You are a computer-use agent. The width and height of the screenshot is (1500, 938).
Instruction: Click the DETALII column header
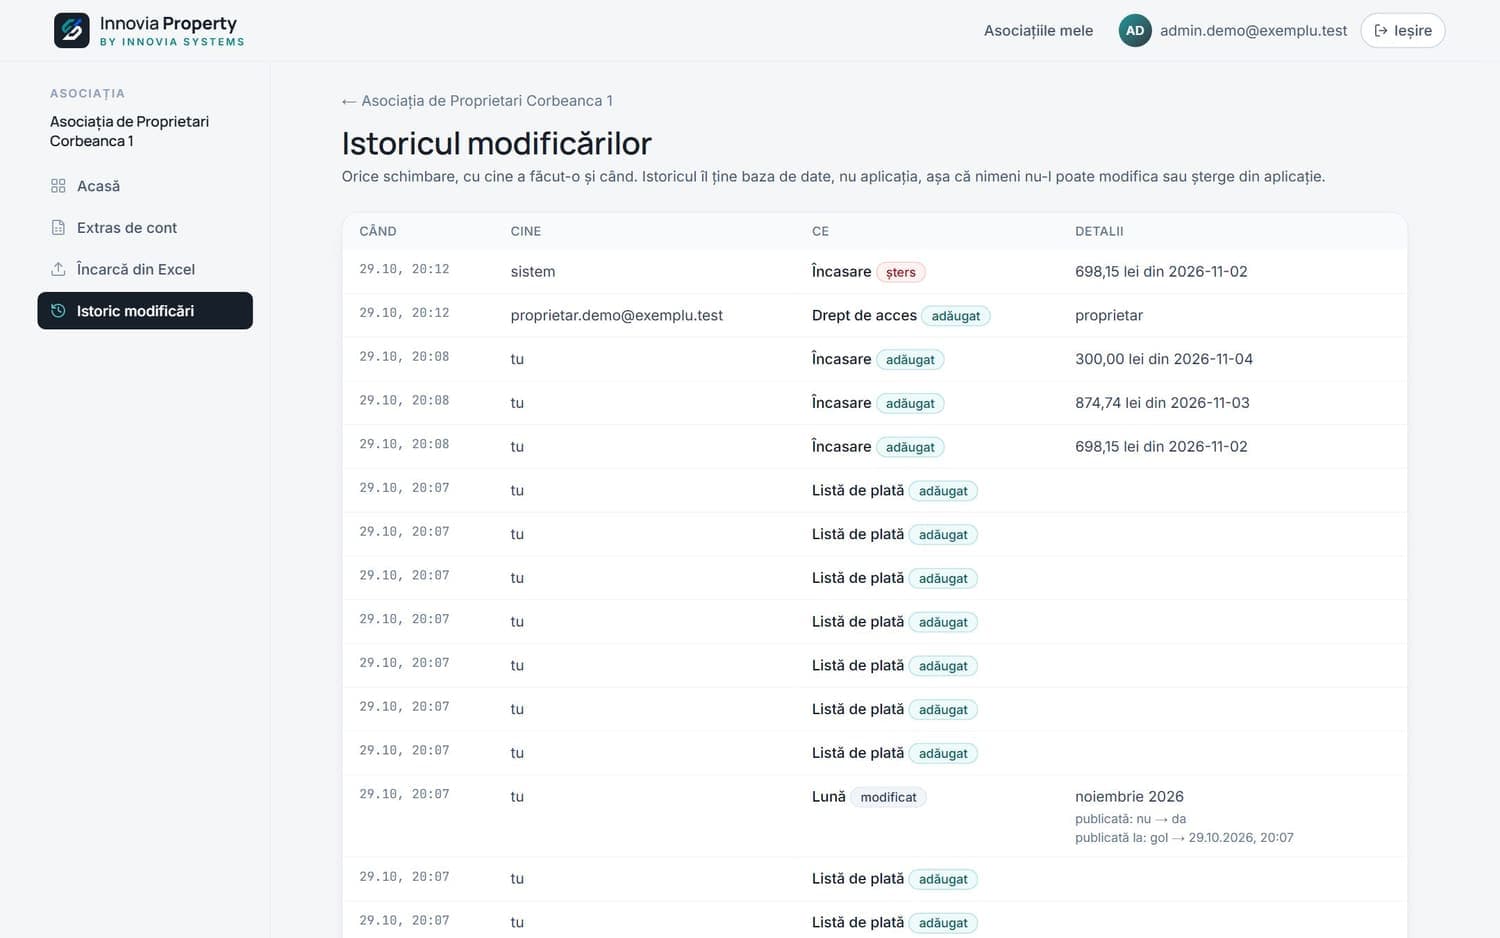pos(1099,231)
